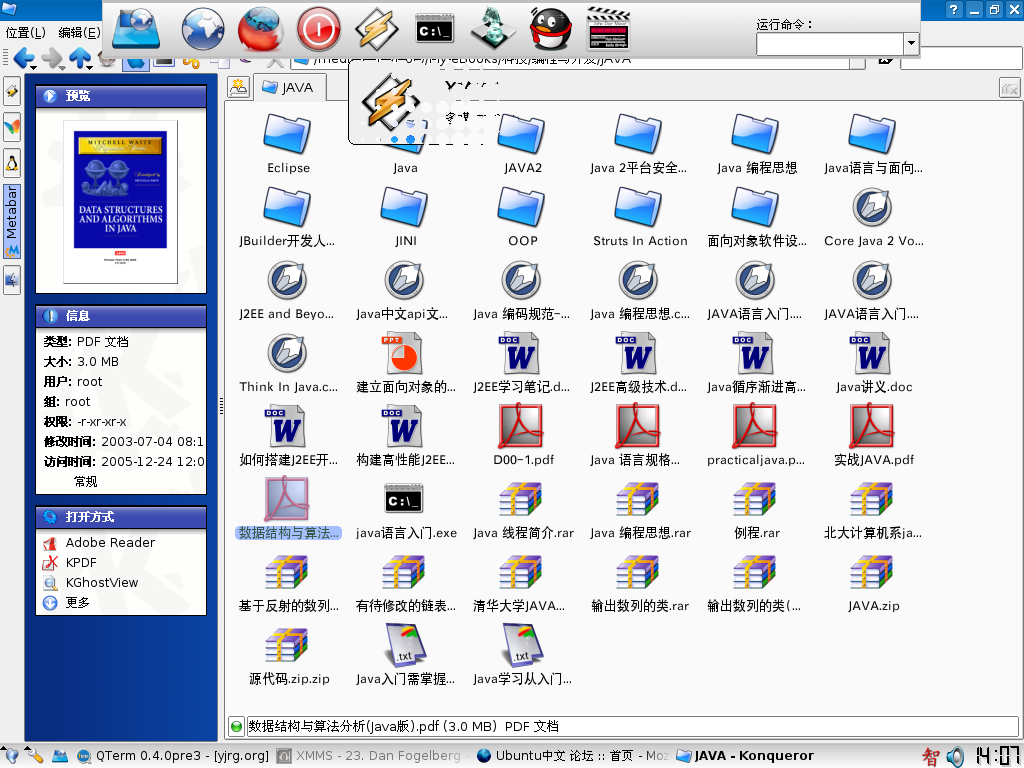Screen dimensions: 1024x768
Task: Open with Adobe Reader link
Action: [x=110, y=542]
